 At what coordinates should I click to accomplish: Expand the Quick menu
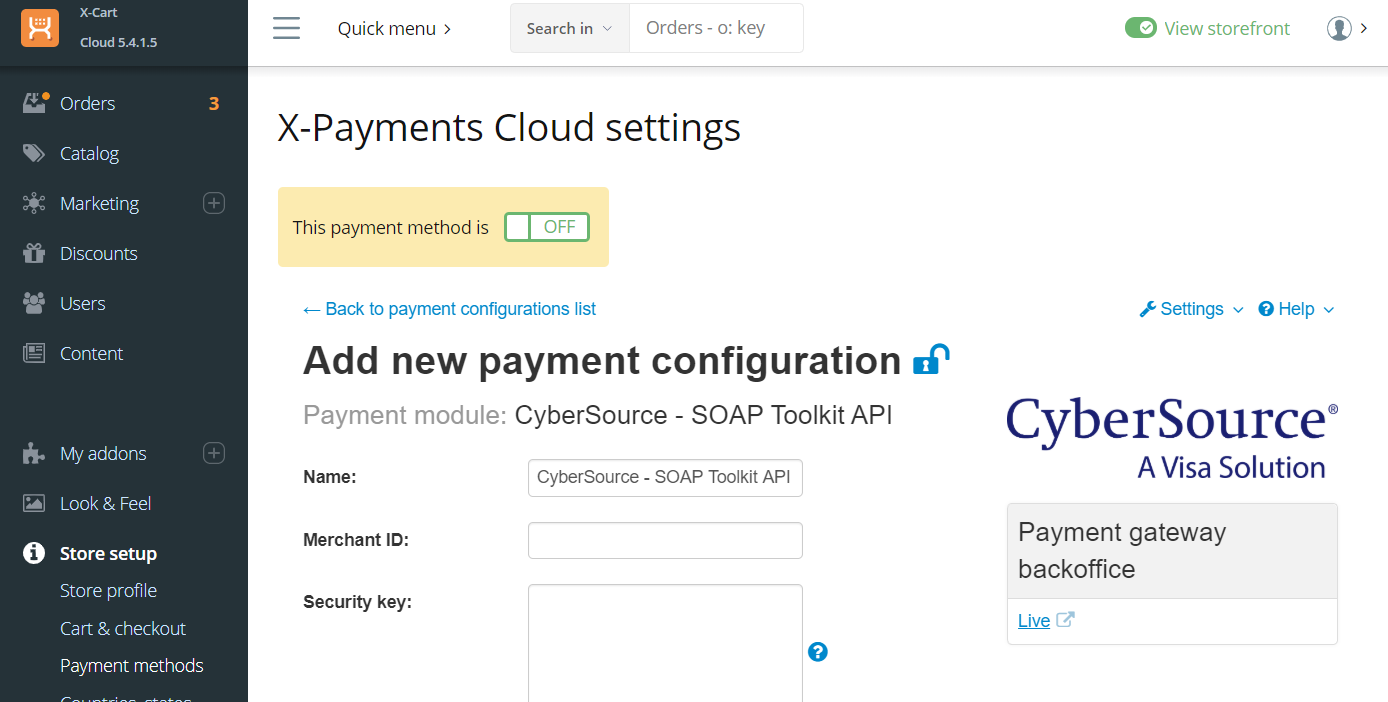coord(395,28)
